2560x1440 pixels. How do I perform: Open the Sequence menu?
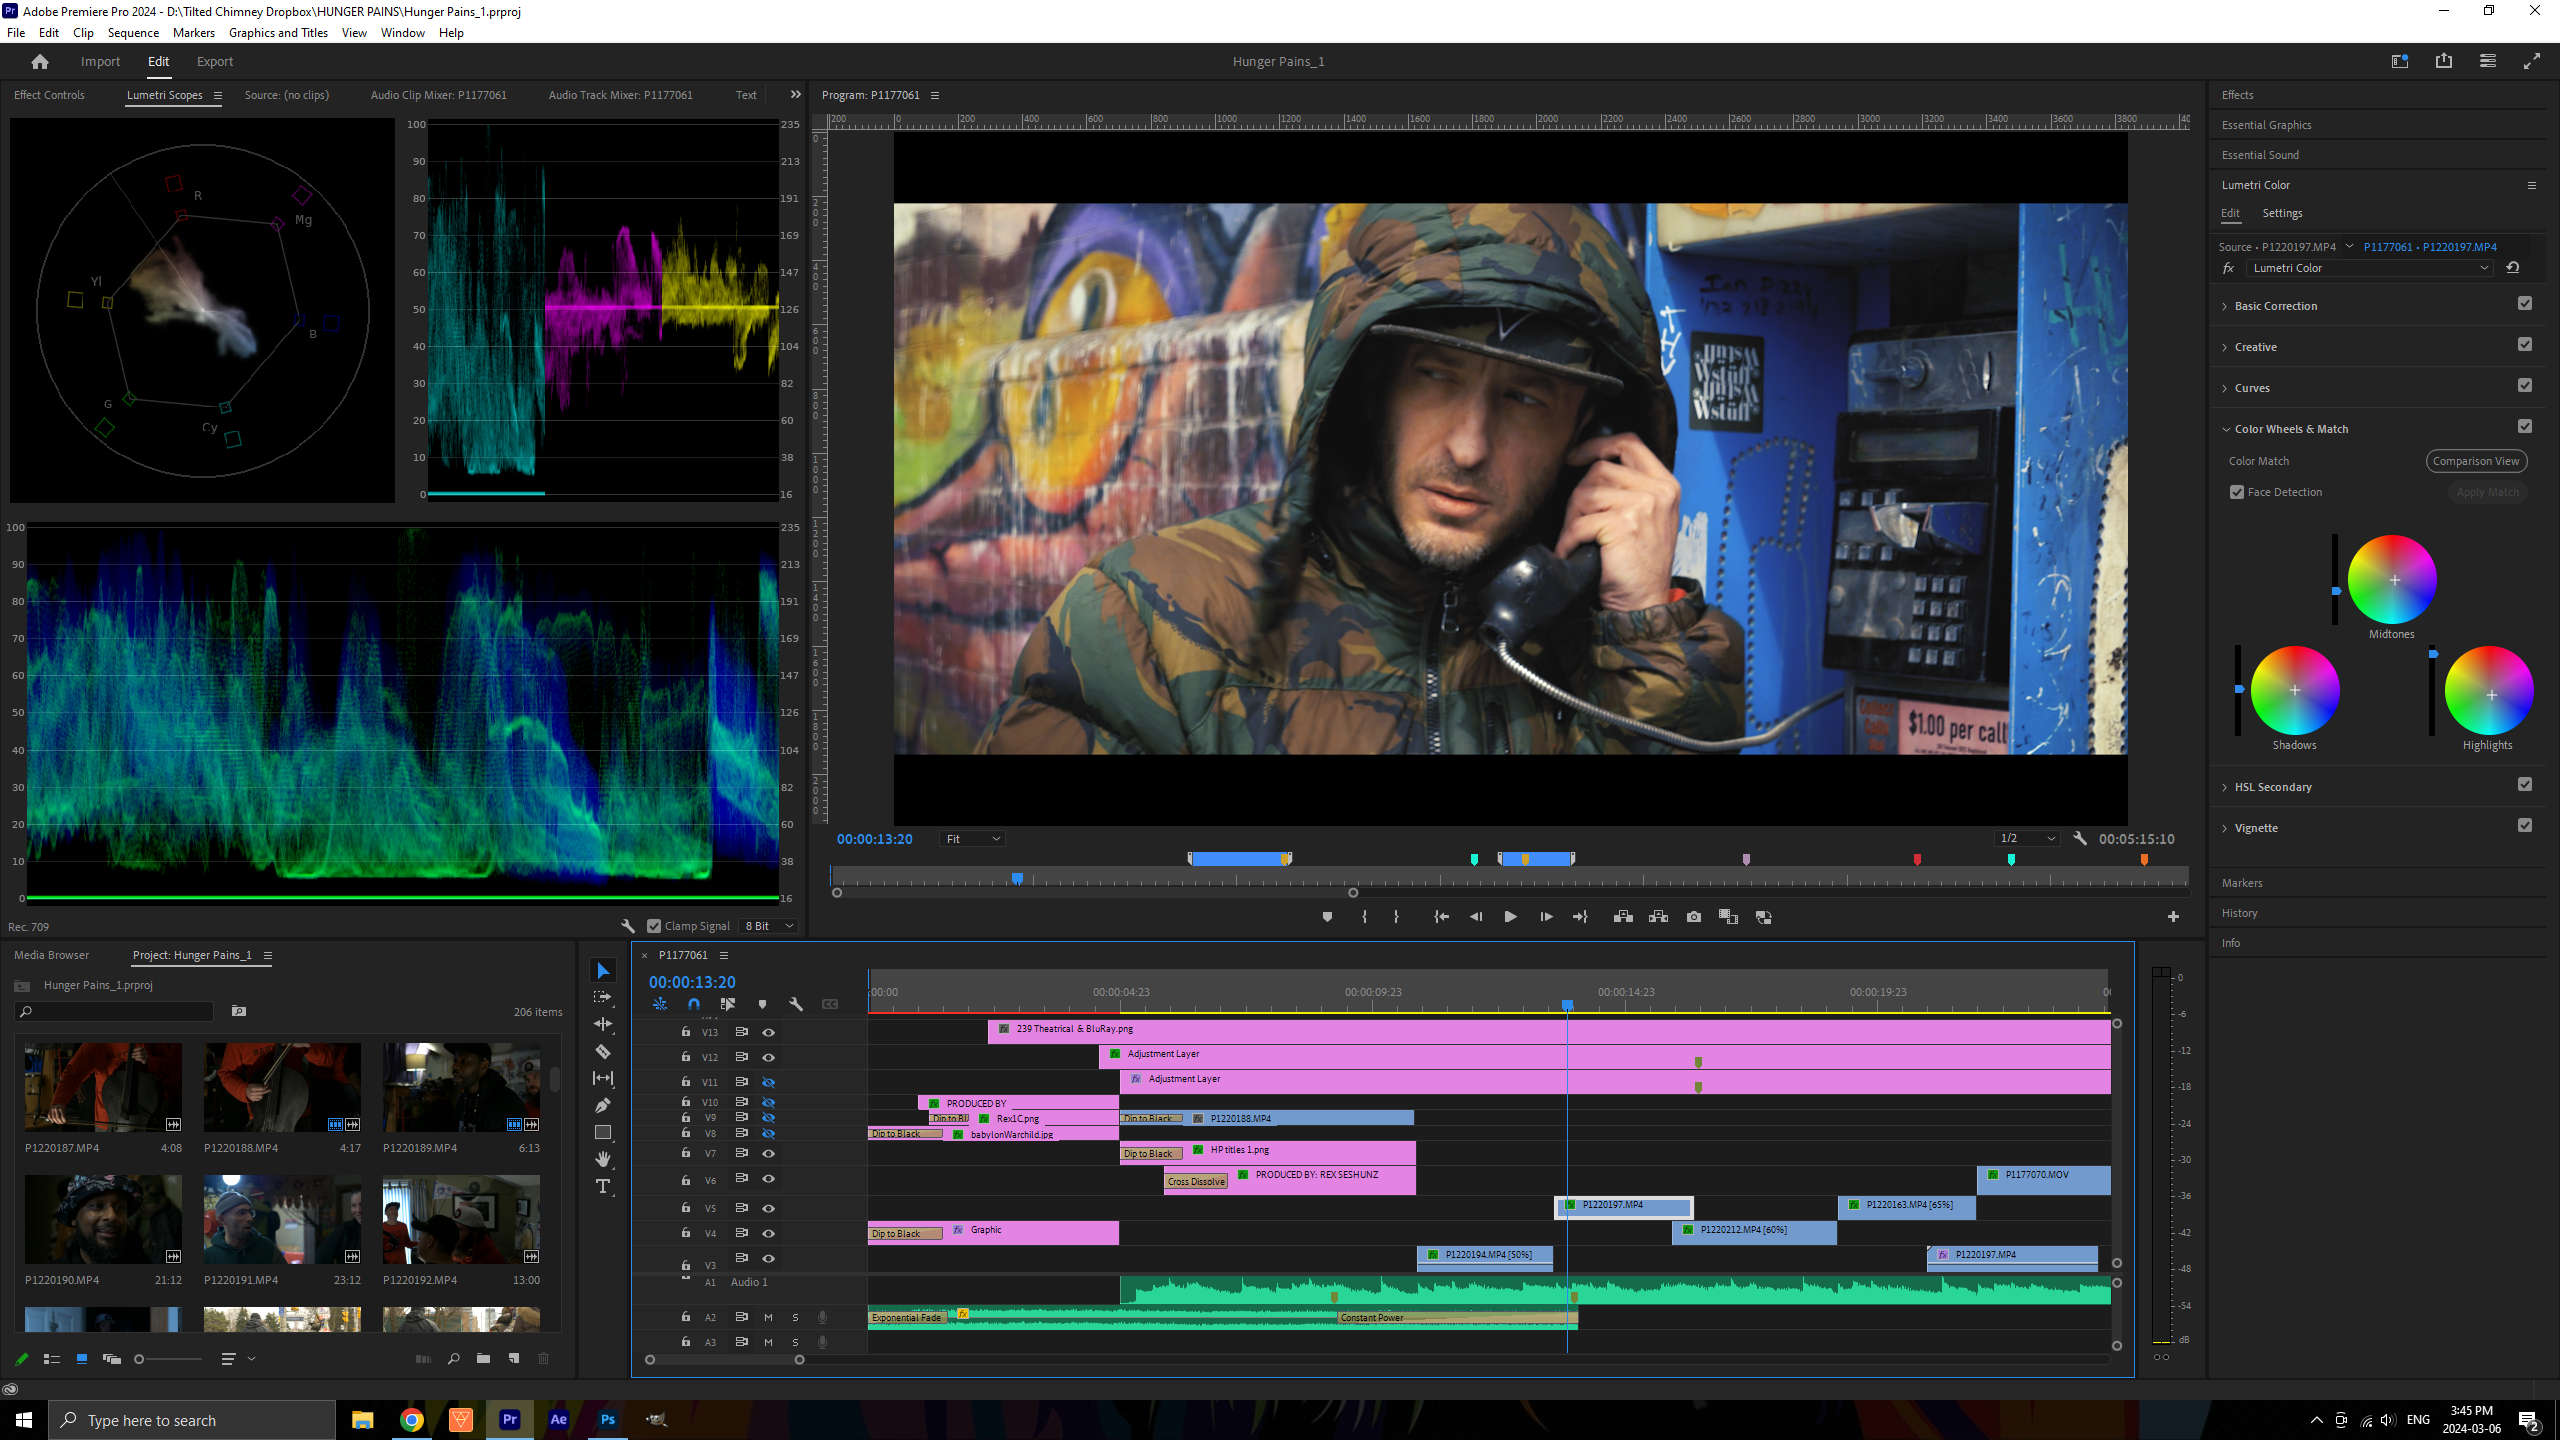(133, 32)
